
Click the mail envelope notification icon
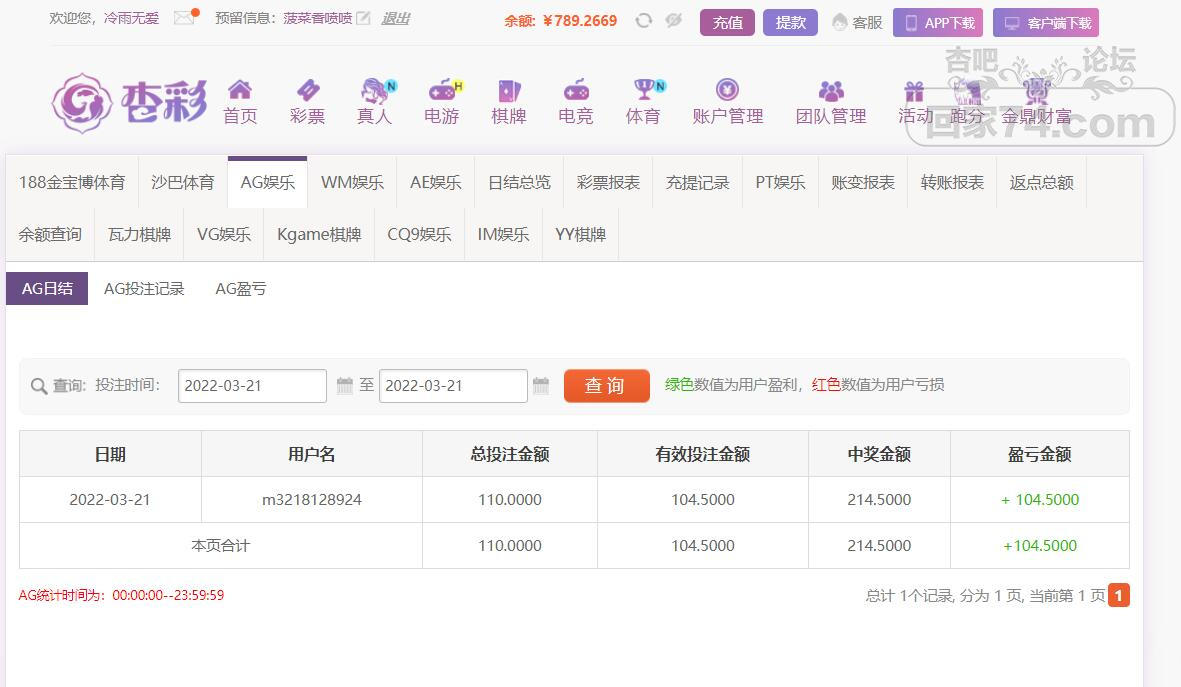(x=184, y=18)
